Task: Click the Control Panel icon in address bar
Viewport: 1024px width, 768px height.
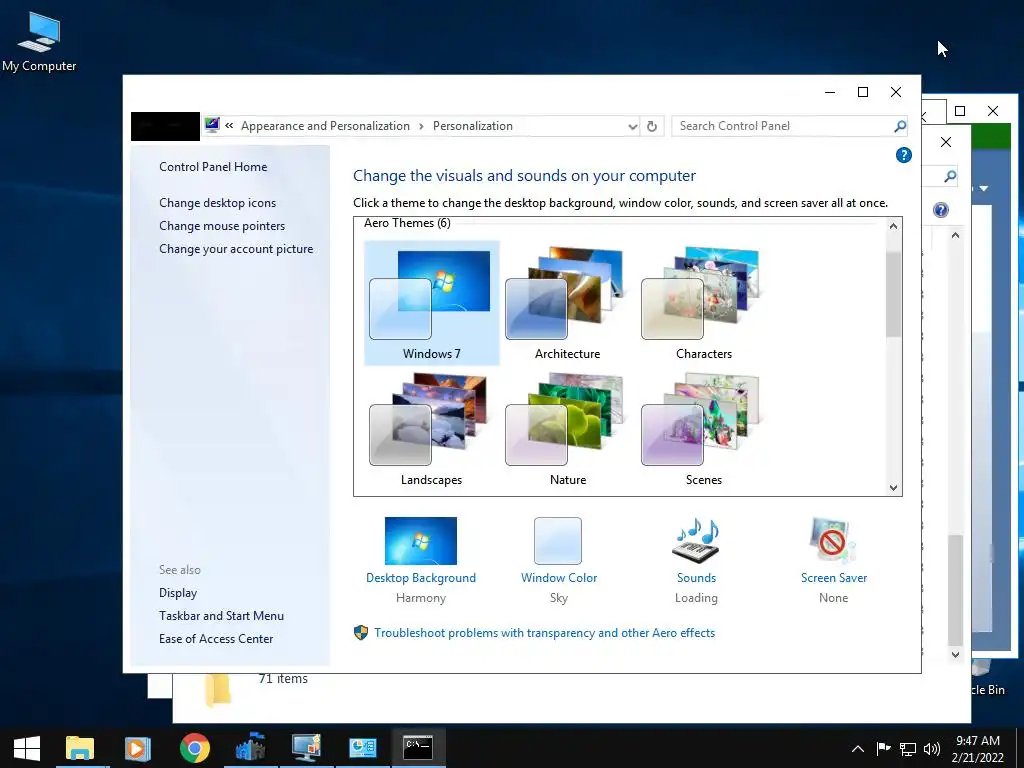Action: point(212,125)
